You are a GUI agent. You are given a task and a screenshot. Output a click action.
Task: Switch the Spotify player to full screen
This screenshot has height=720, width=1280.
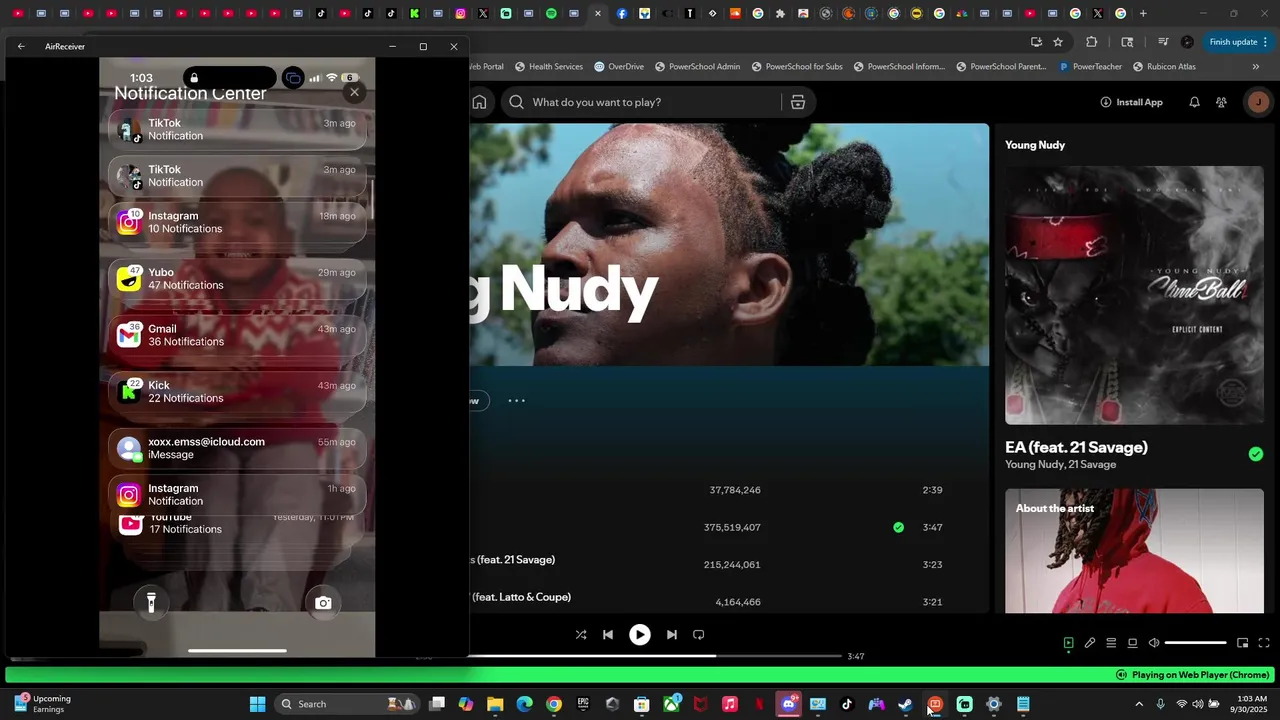pyautogui.click(x=1264, y=643)
